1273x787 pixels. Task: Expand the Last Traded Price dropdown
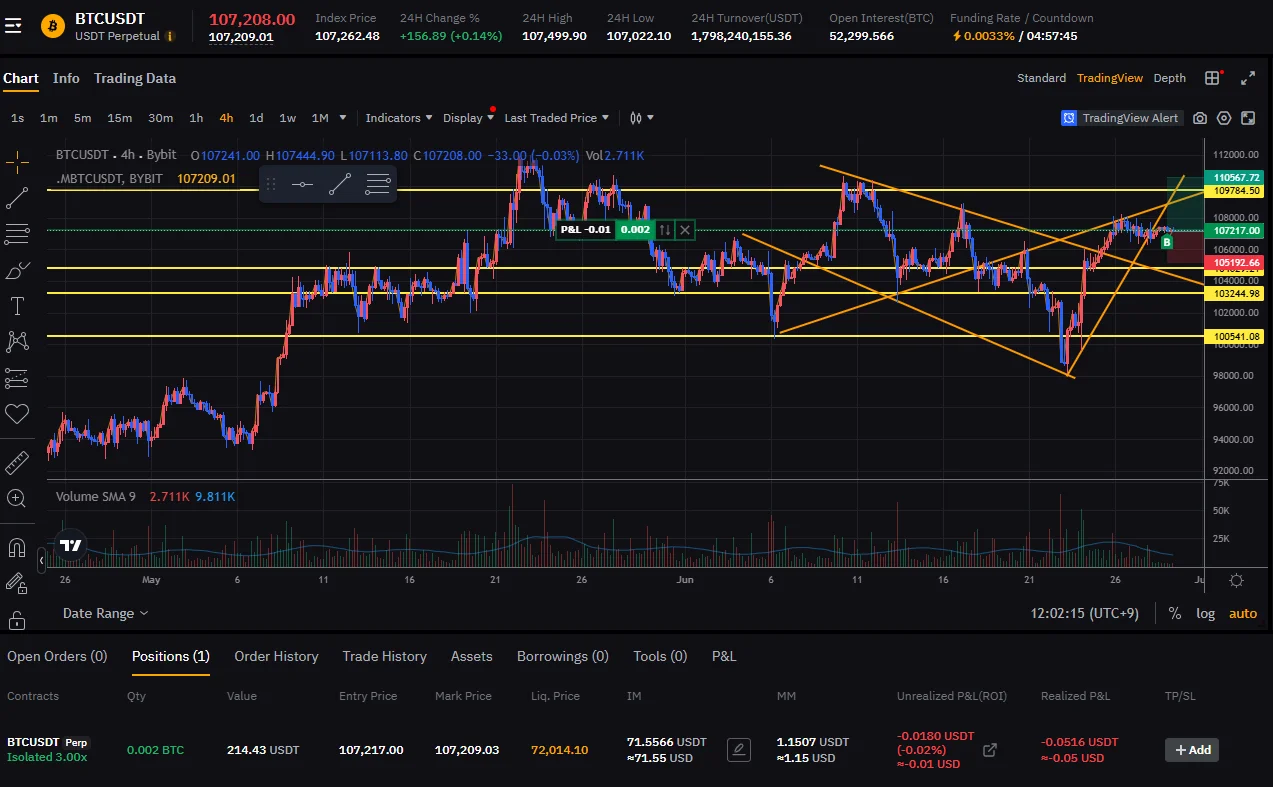tap(557, 118)
